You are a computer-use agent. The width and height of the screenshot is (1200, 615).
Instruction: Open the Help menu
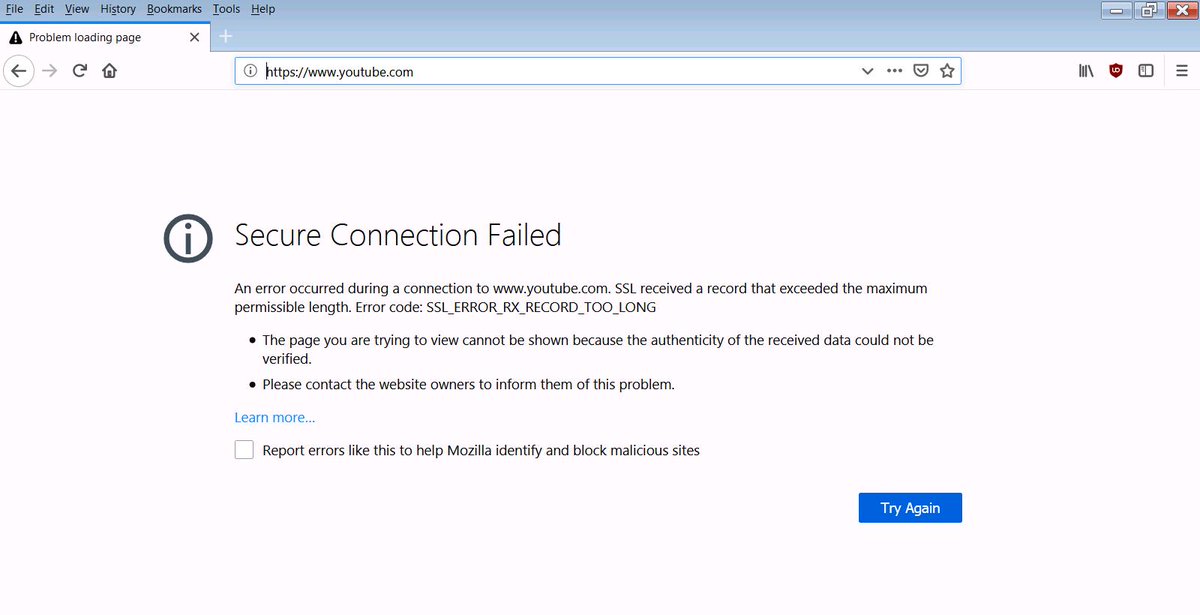click(x=263, y=9)
